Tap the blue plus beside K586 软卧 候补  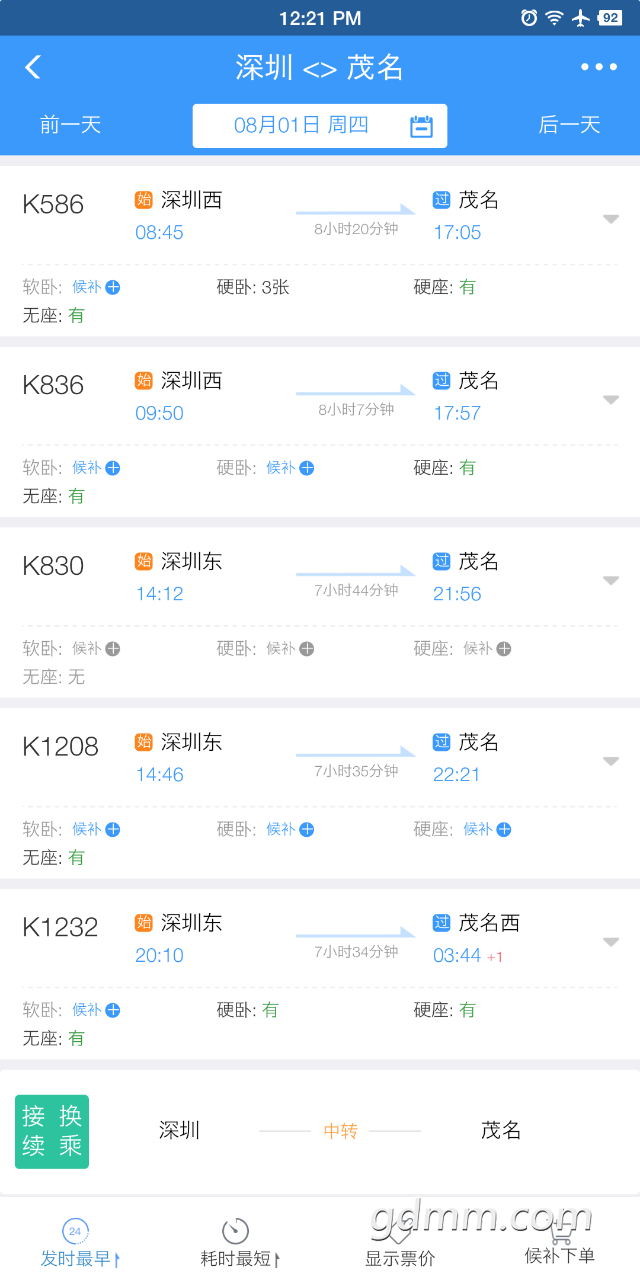click(x=113, y=287)
